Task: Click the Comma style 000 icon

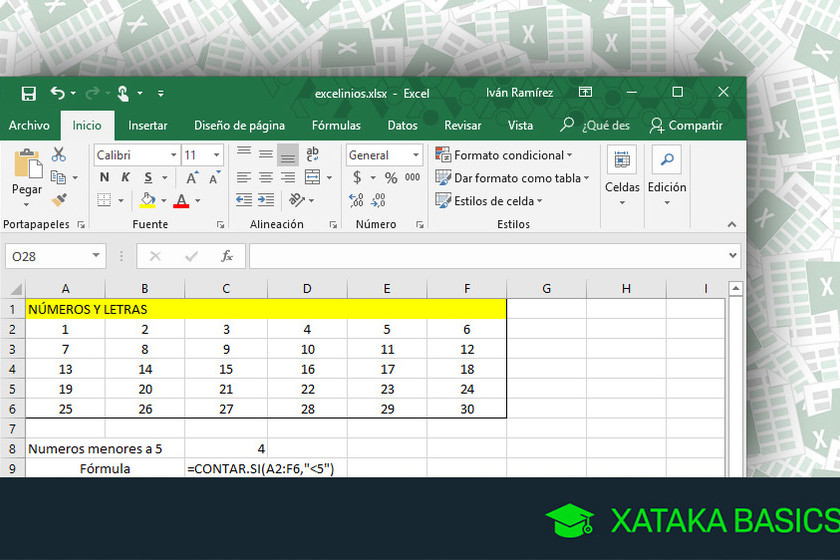Action: click(412, 177)
